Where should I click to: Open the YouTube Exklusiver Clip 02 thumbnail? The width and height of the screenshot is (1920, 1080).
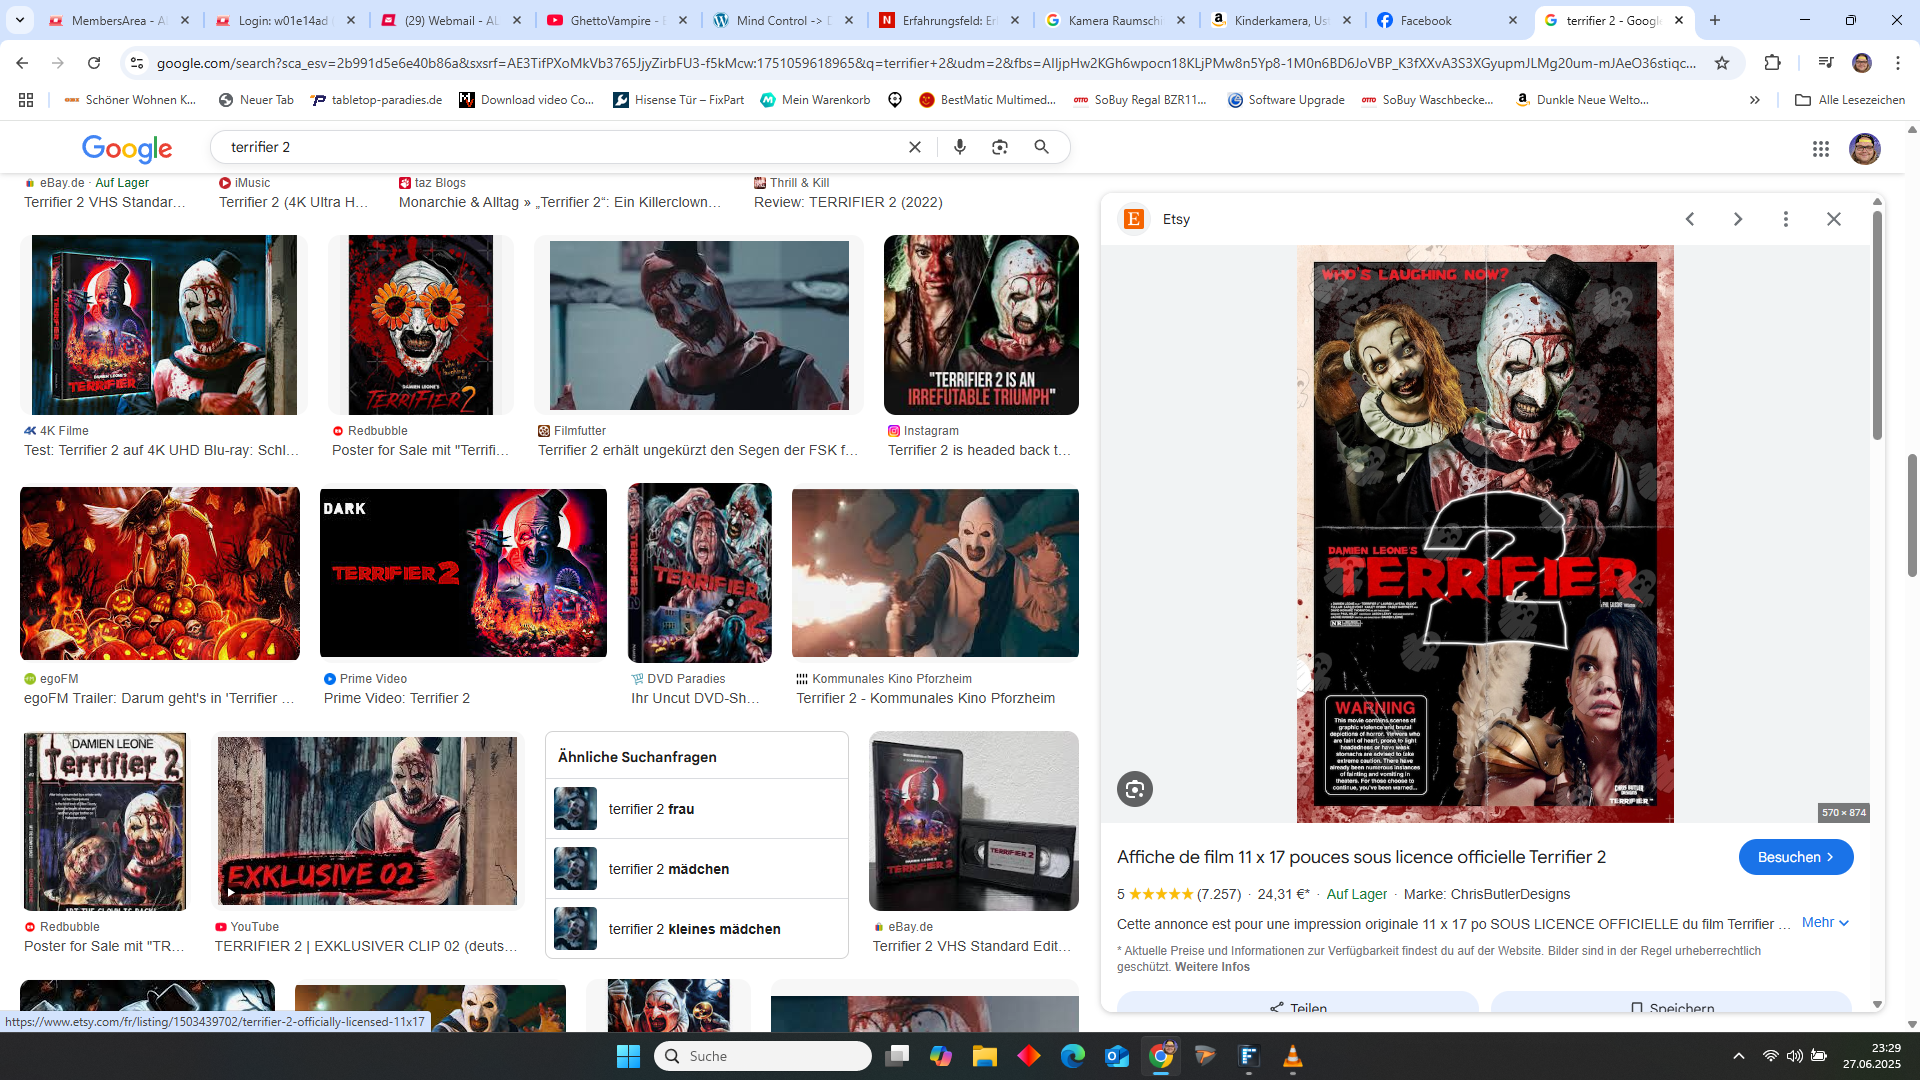pos(368,821)
